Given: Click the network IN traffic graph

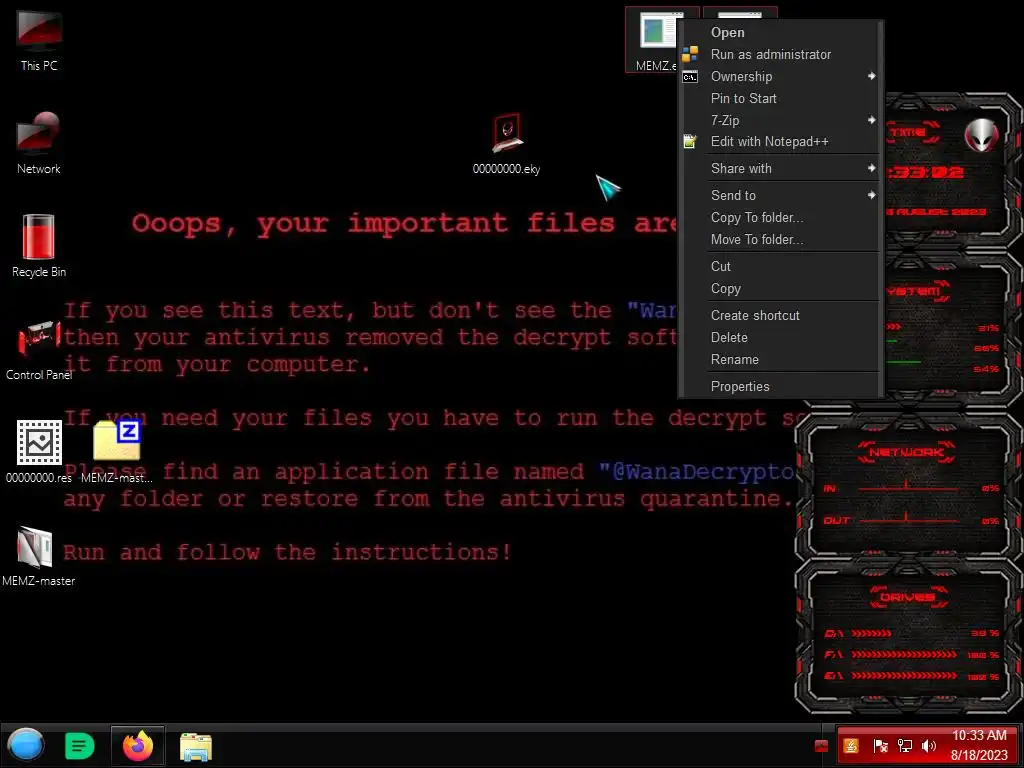Looking at the screenshot, I should tap(907, 487).
